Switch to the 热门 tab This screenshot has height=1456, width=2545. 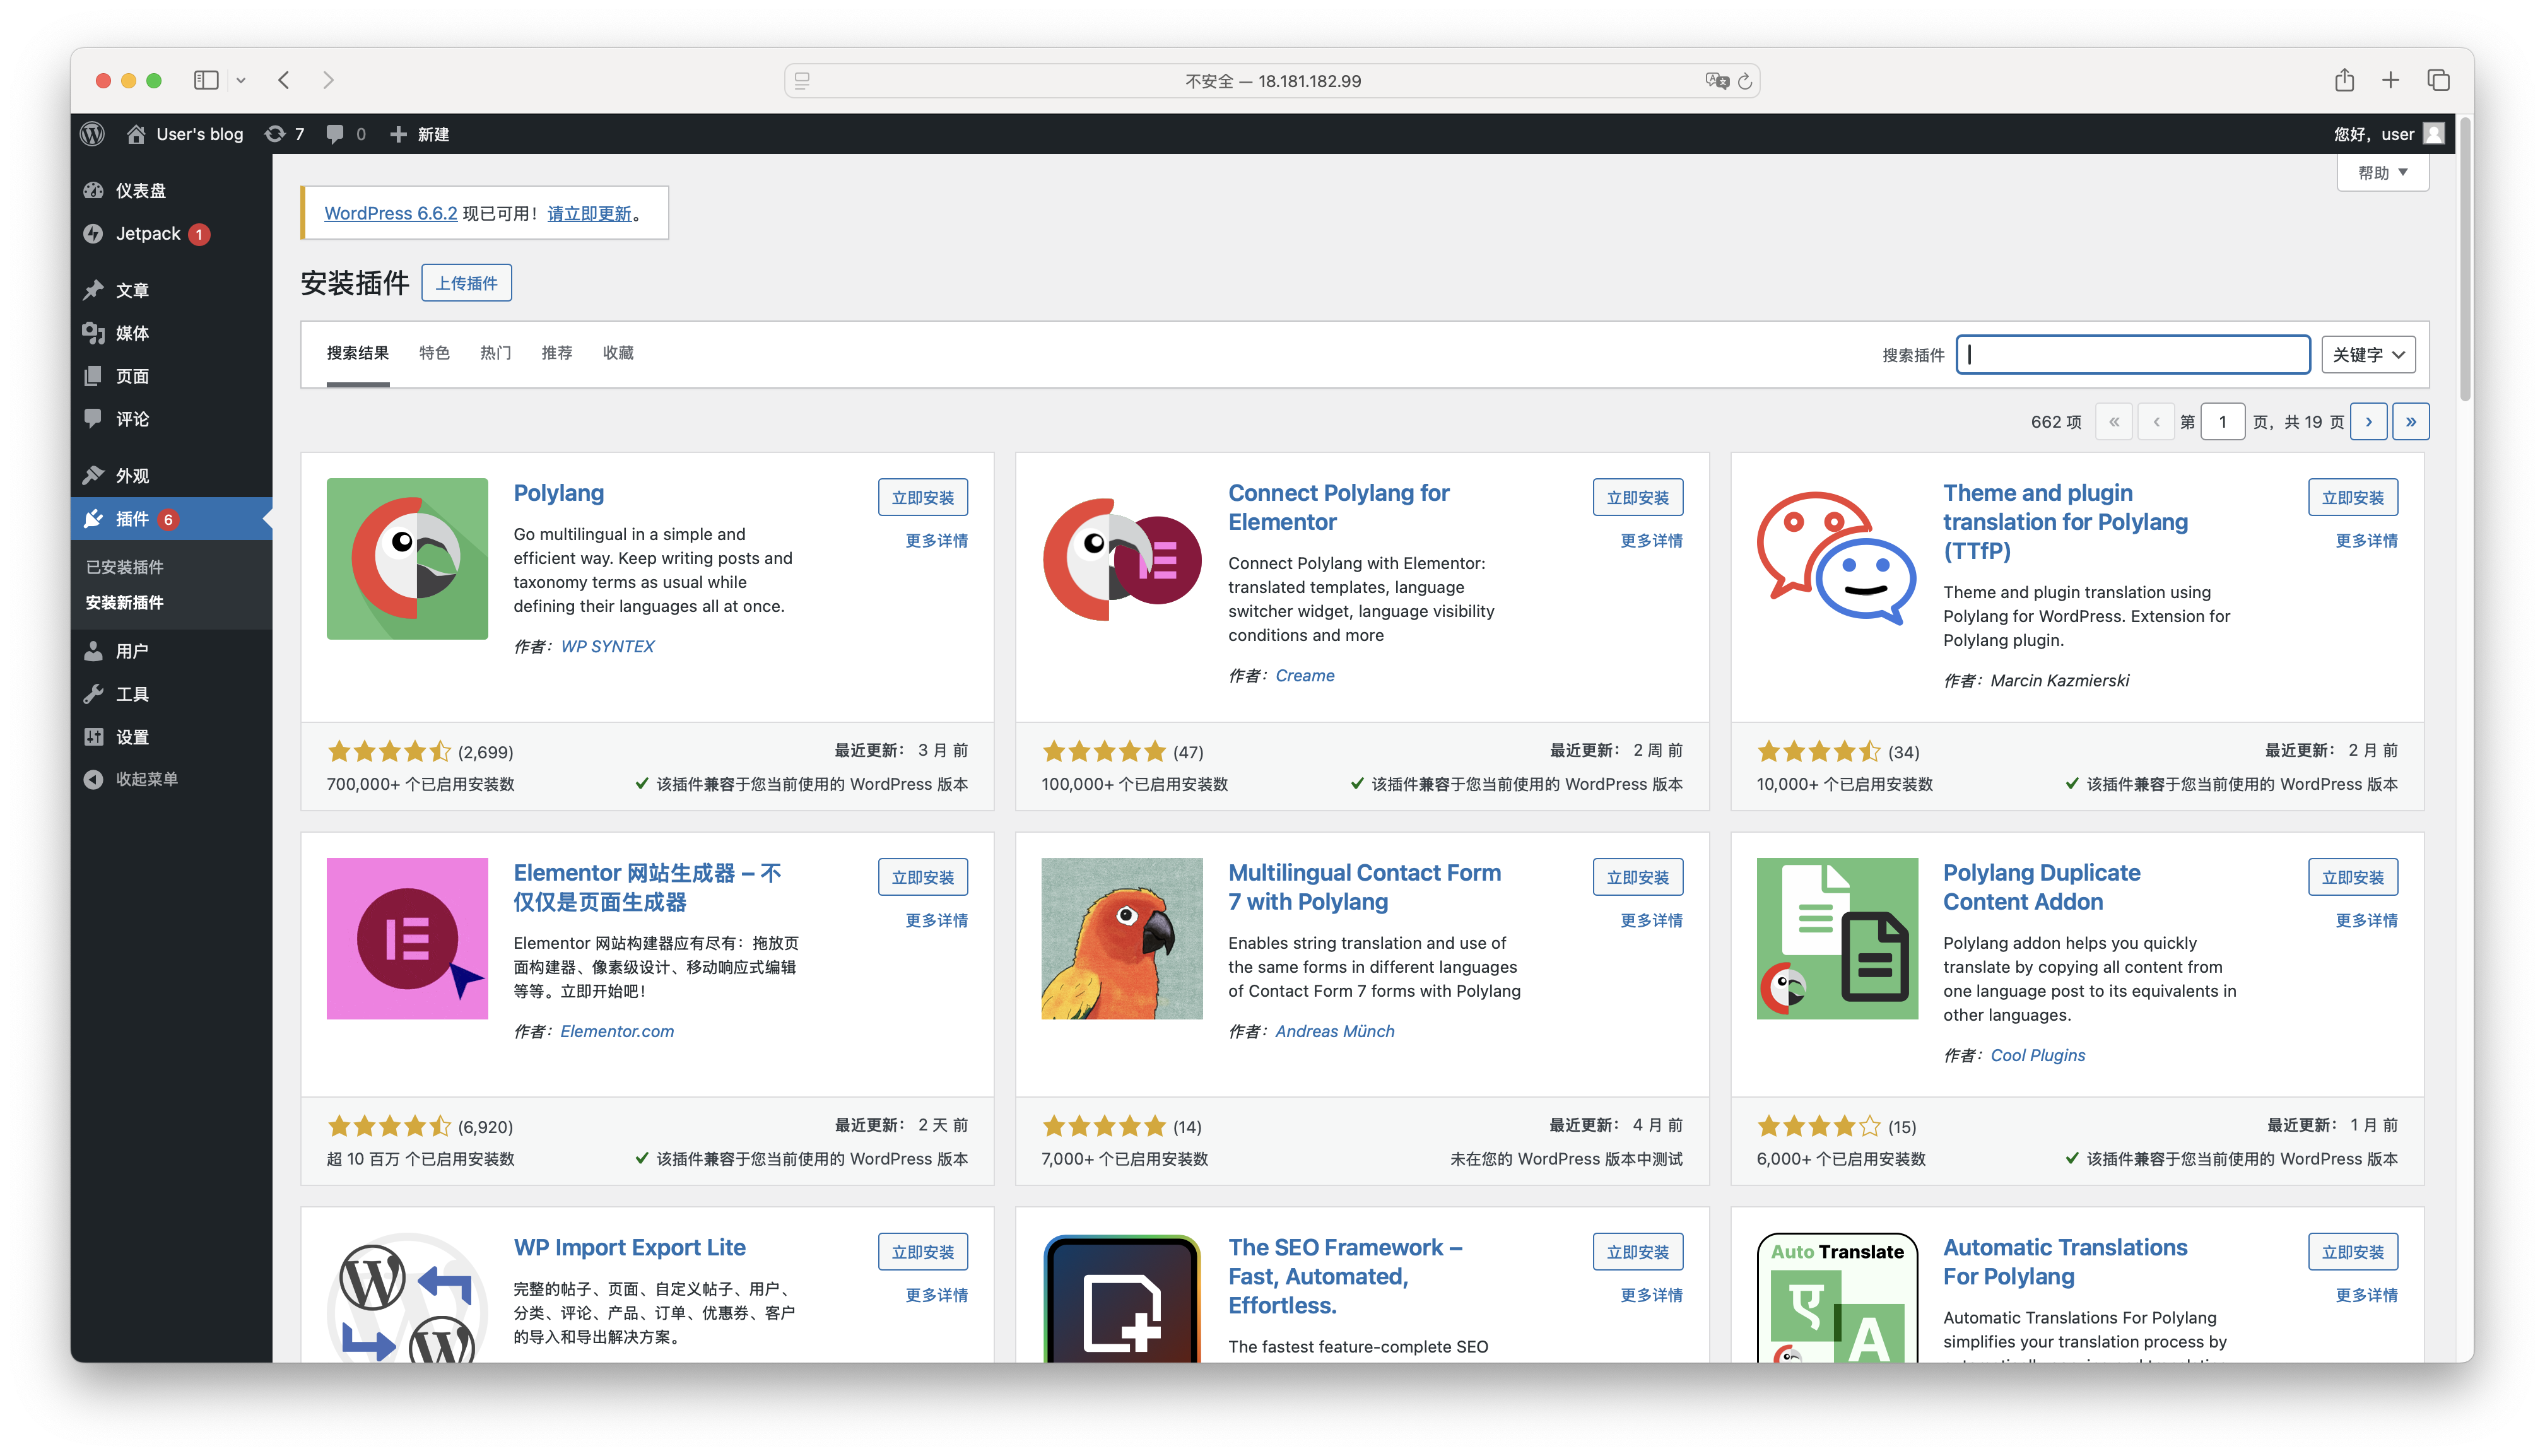click(x=495, y=353)
